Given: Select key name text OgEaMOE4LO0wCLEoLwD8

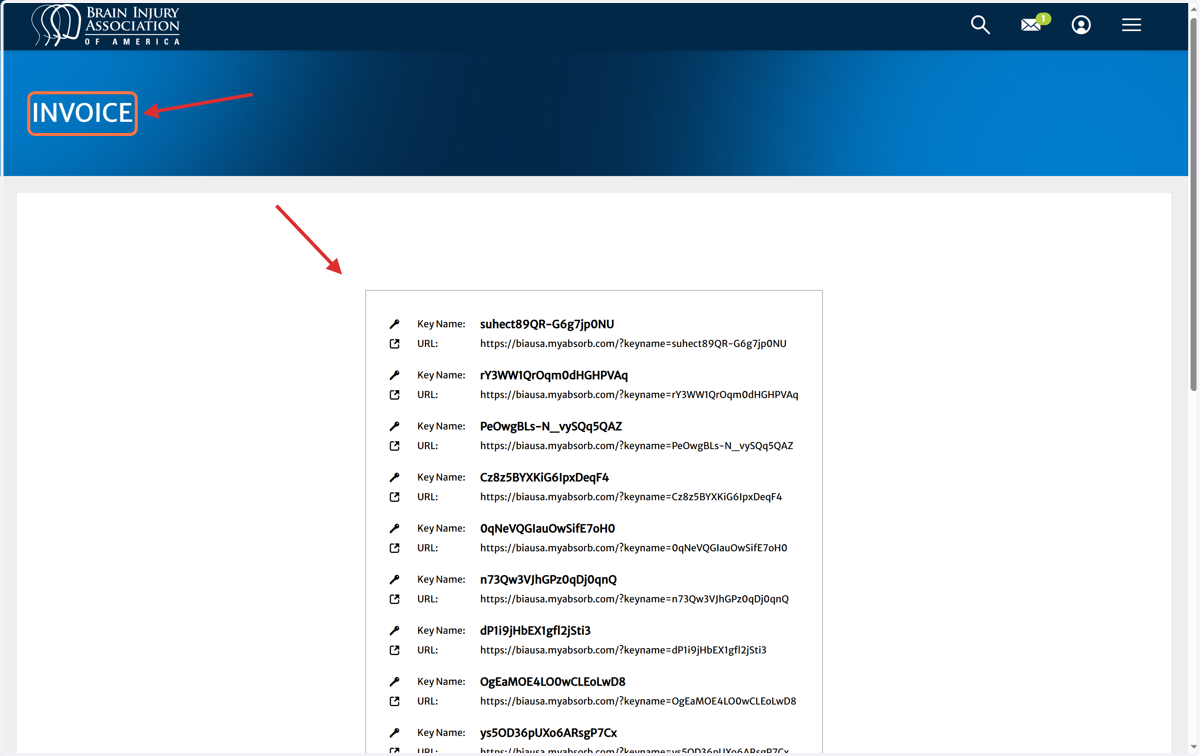Looking at the screenshot, I should point(552,681).
